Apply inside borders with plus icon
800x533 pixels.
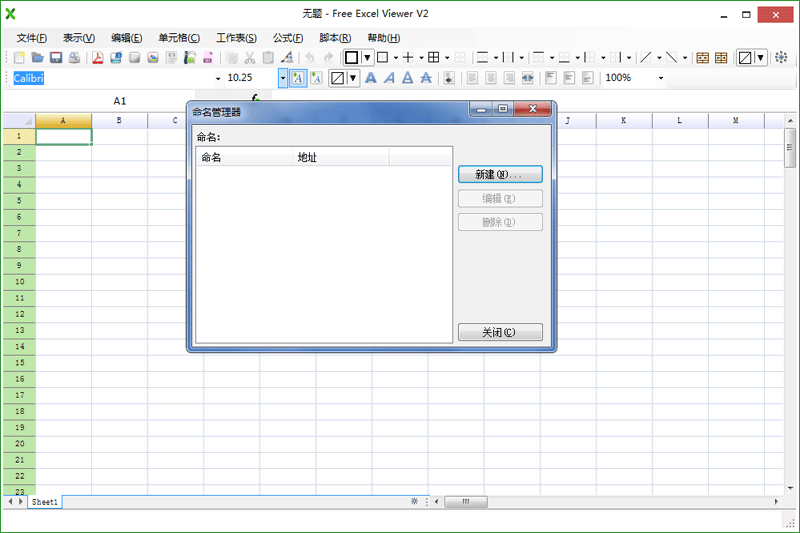tap(408, 58)
